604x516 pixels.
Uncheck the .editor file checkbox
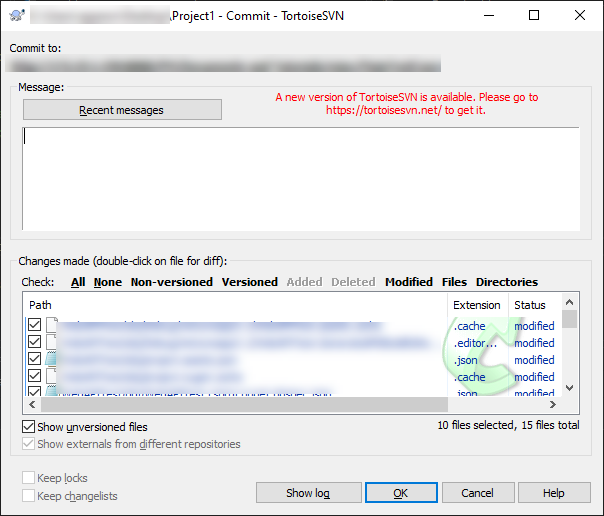pyautogui.click(x=34, y=342)
